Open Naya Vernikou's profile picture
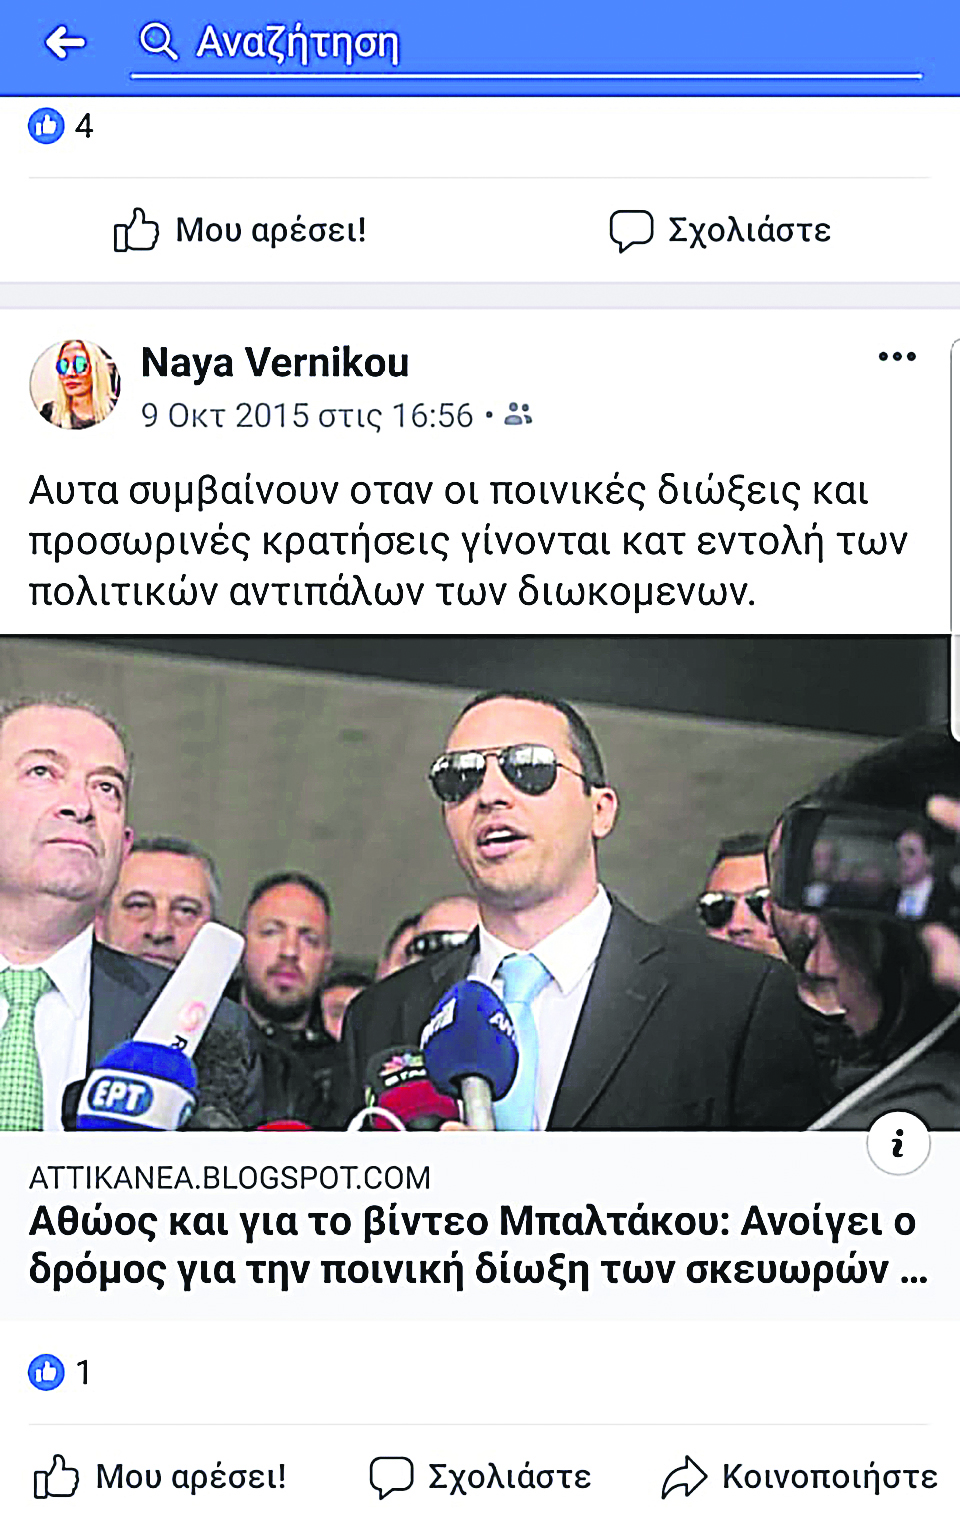Image resolution: width=960 pixels, height=1526 pixels. [x=75, y=384]
